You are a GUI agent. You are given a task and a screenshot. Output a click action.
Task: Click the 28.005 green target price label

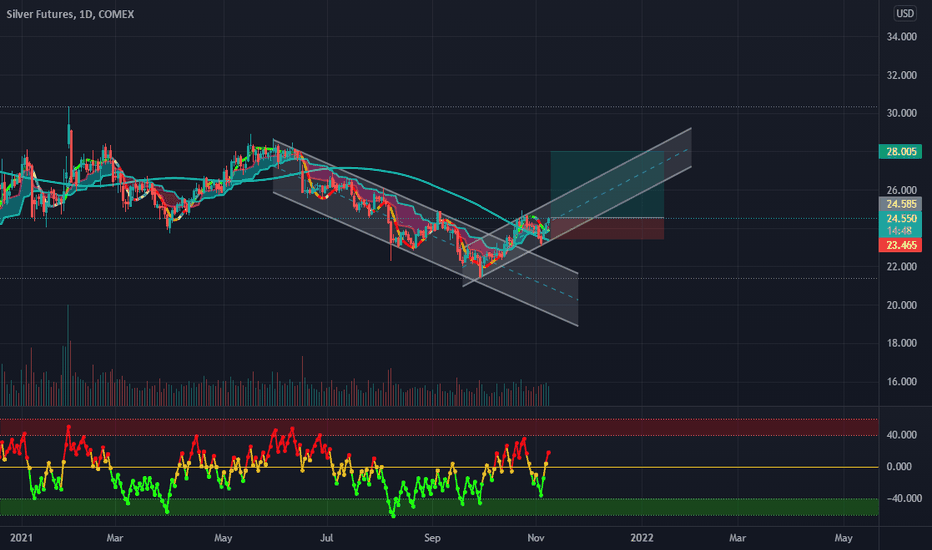tap(900, 152)
